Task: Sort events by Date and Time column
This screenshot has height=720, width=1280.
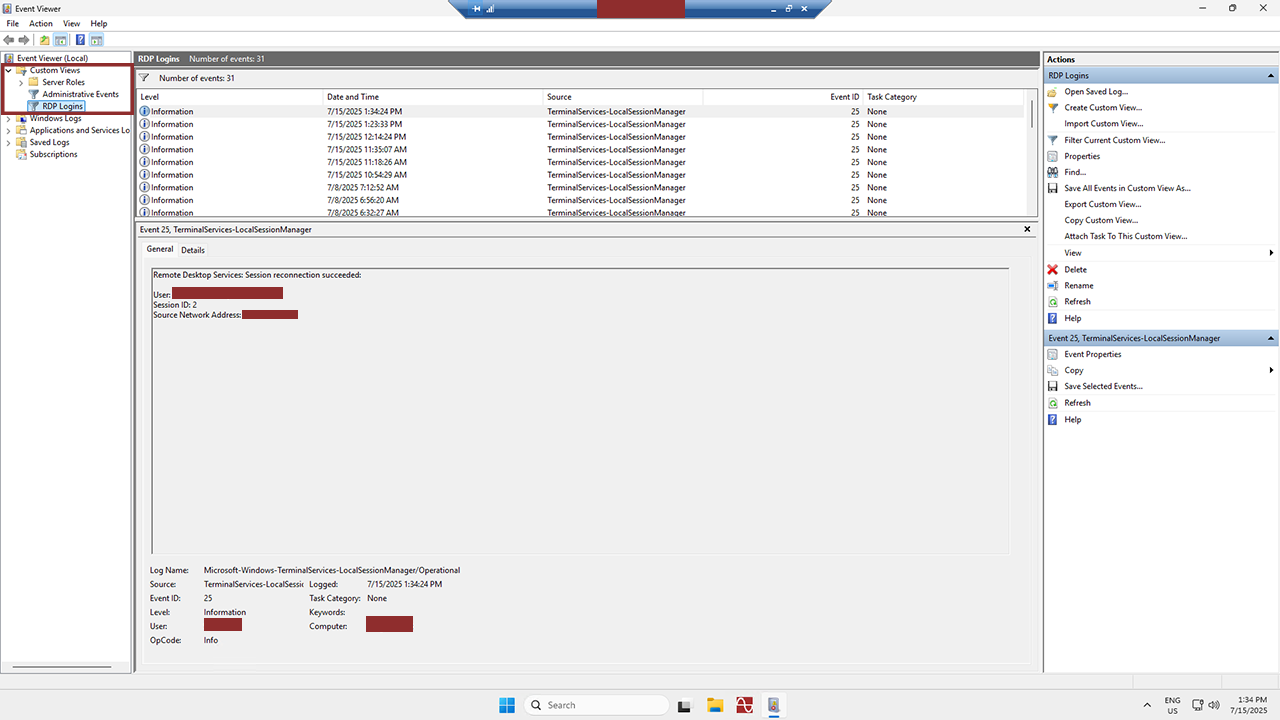Action: (353, 97)
